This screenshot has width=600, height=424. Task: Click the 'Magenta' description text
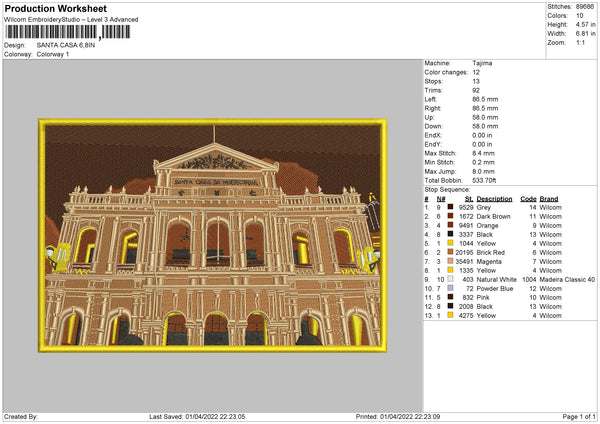click(x=489, y=261)
